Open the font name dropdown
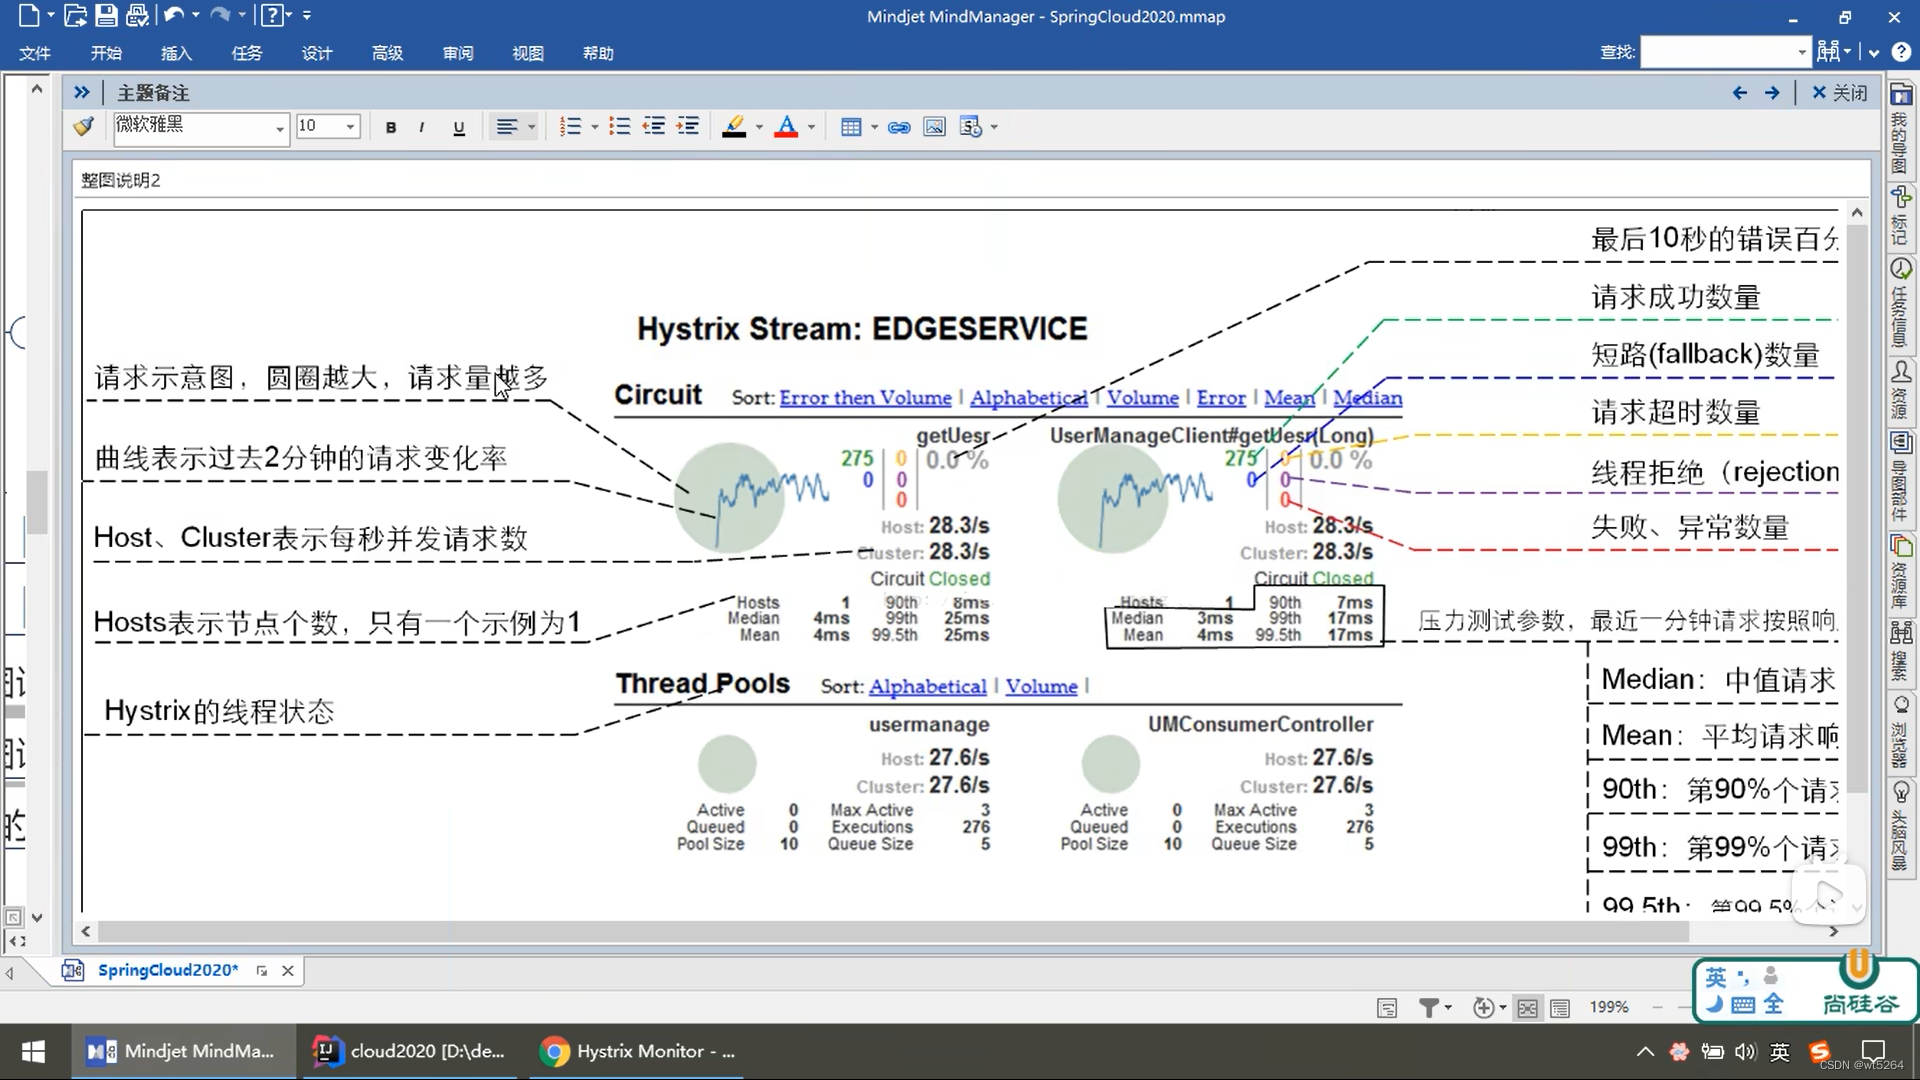 [279, 128]
